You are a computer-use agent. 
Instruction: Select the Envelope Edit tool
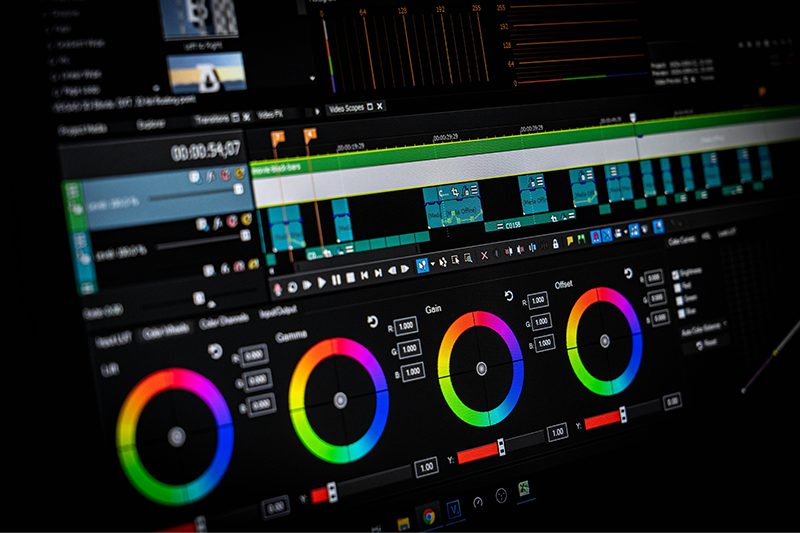(x=442, y=262)
